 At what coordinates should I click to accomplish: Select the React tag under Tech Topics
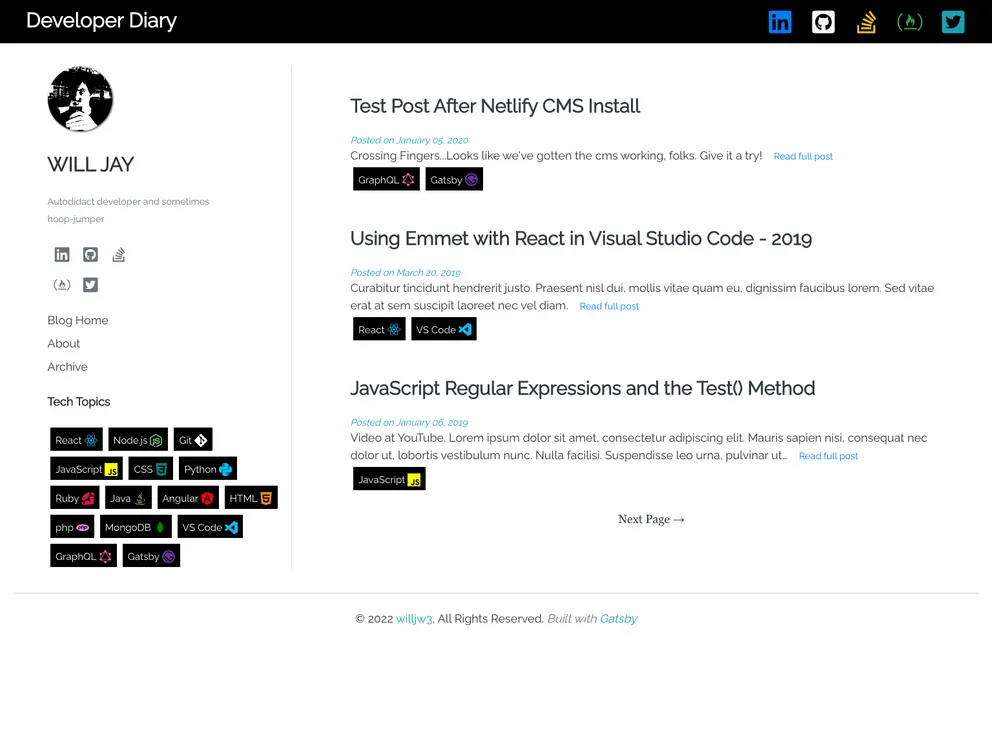coord(75,439)
